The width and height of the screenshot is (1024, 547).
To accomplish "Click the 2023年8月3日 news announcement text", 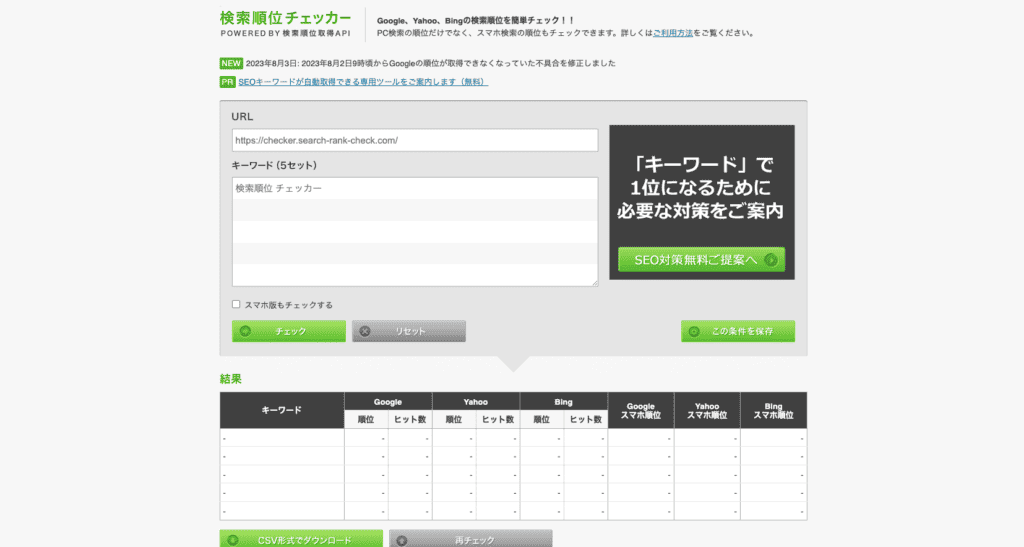I will coord(430,63).
